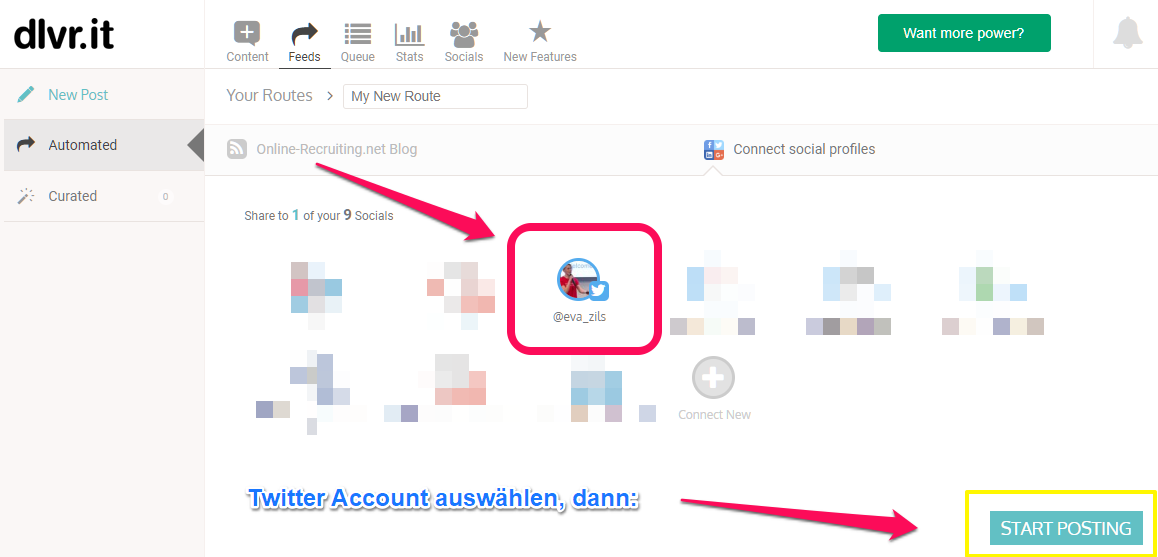Go to New Post in sidebar
The image size is (1158, 557).
78,95
